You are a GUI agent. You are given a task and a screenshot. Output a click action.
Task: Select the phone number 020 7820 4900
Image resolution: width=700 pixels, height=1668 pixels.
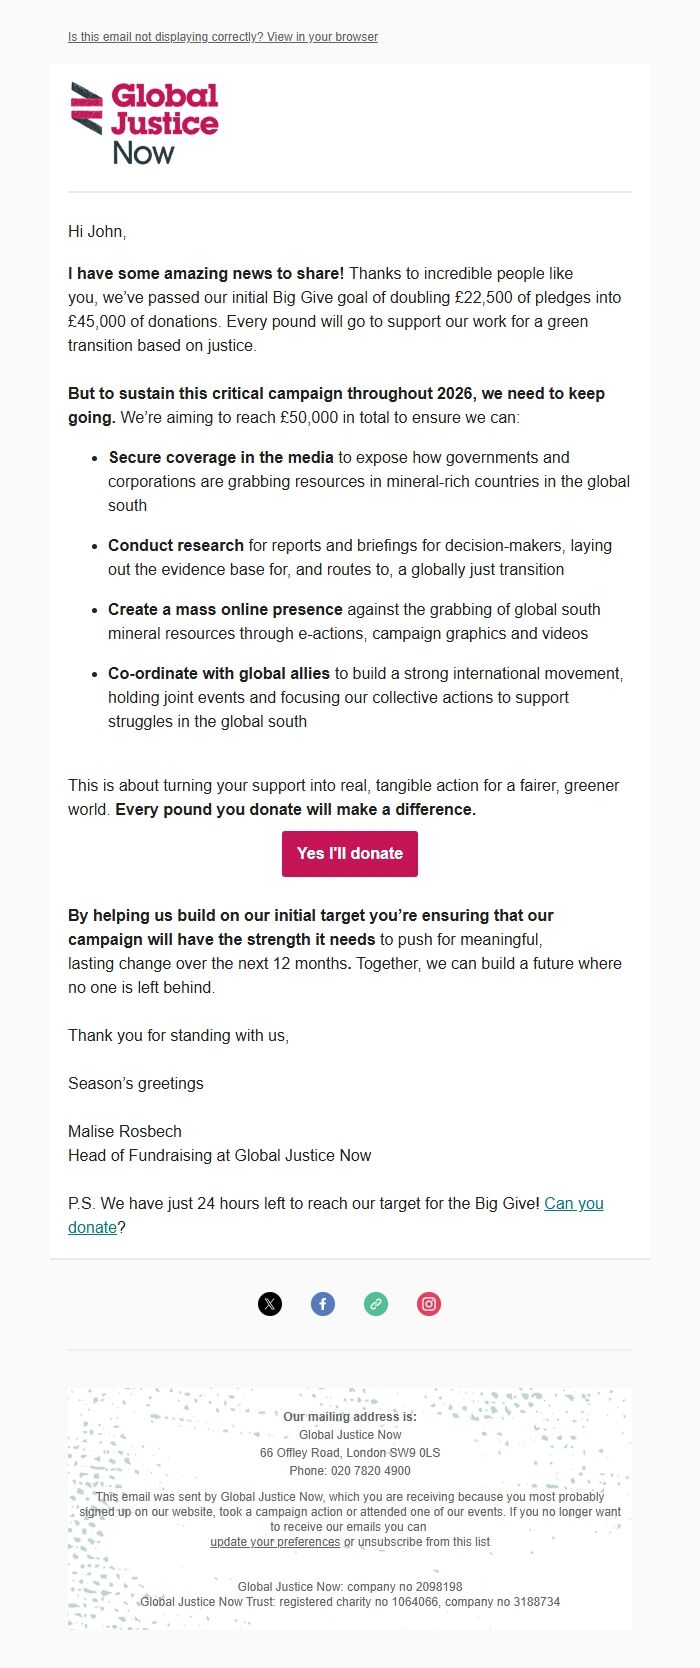coord(349,1470)
